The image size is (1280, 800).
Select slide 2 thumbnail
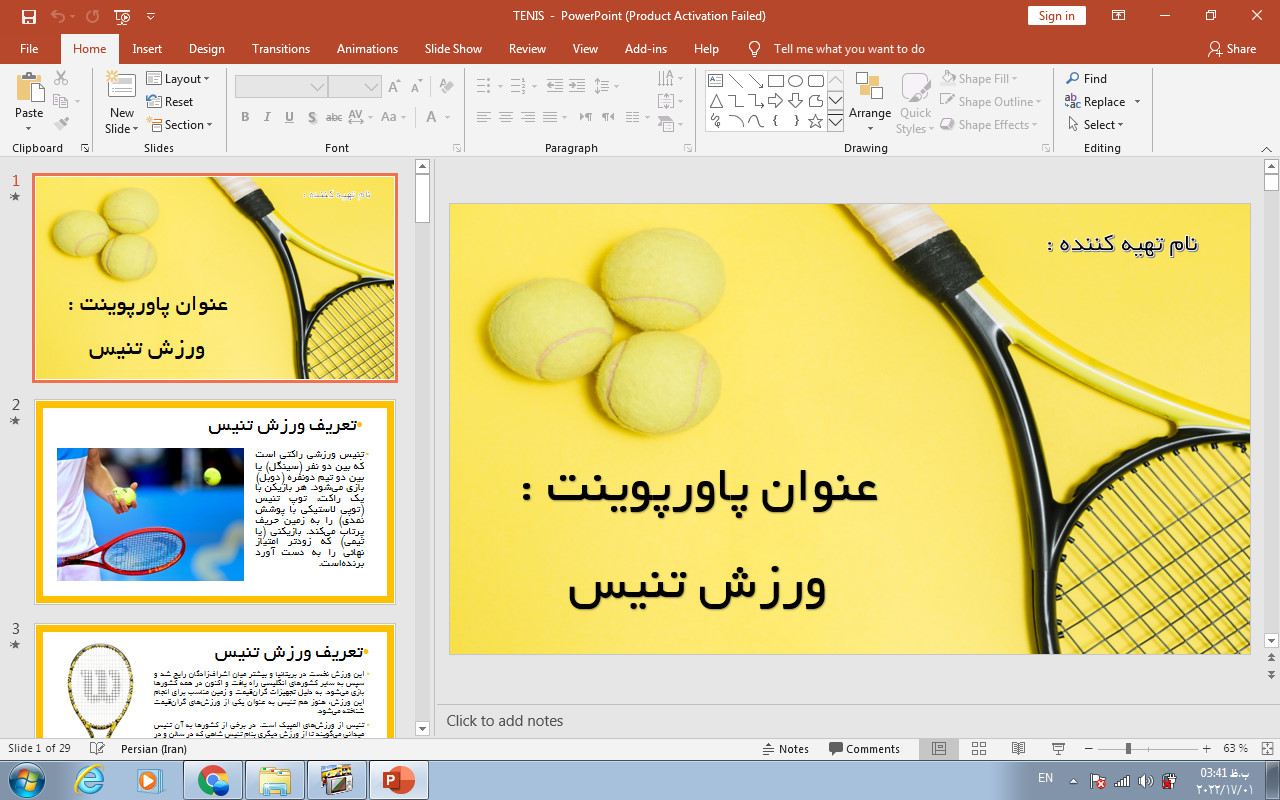click(215, 502)
